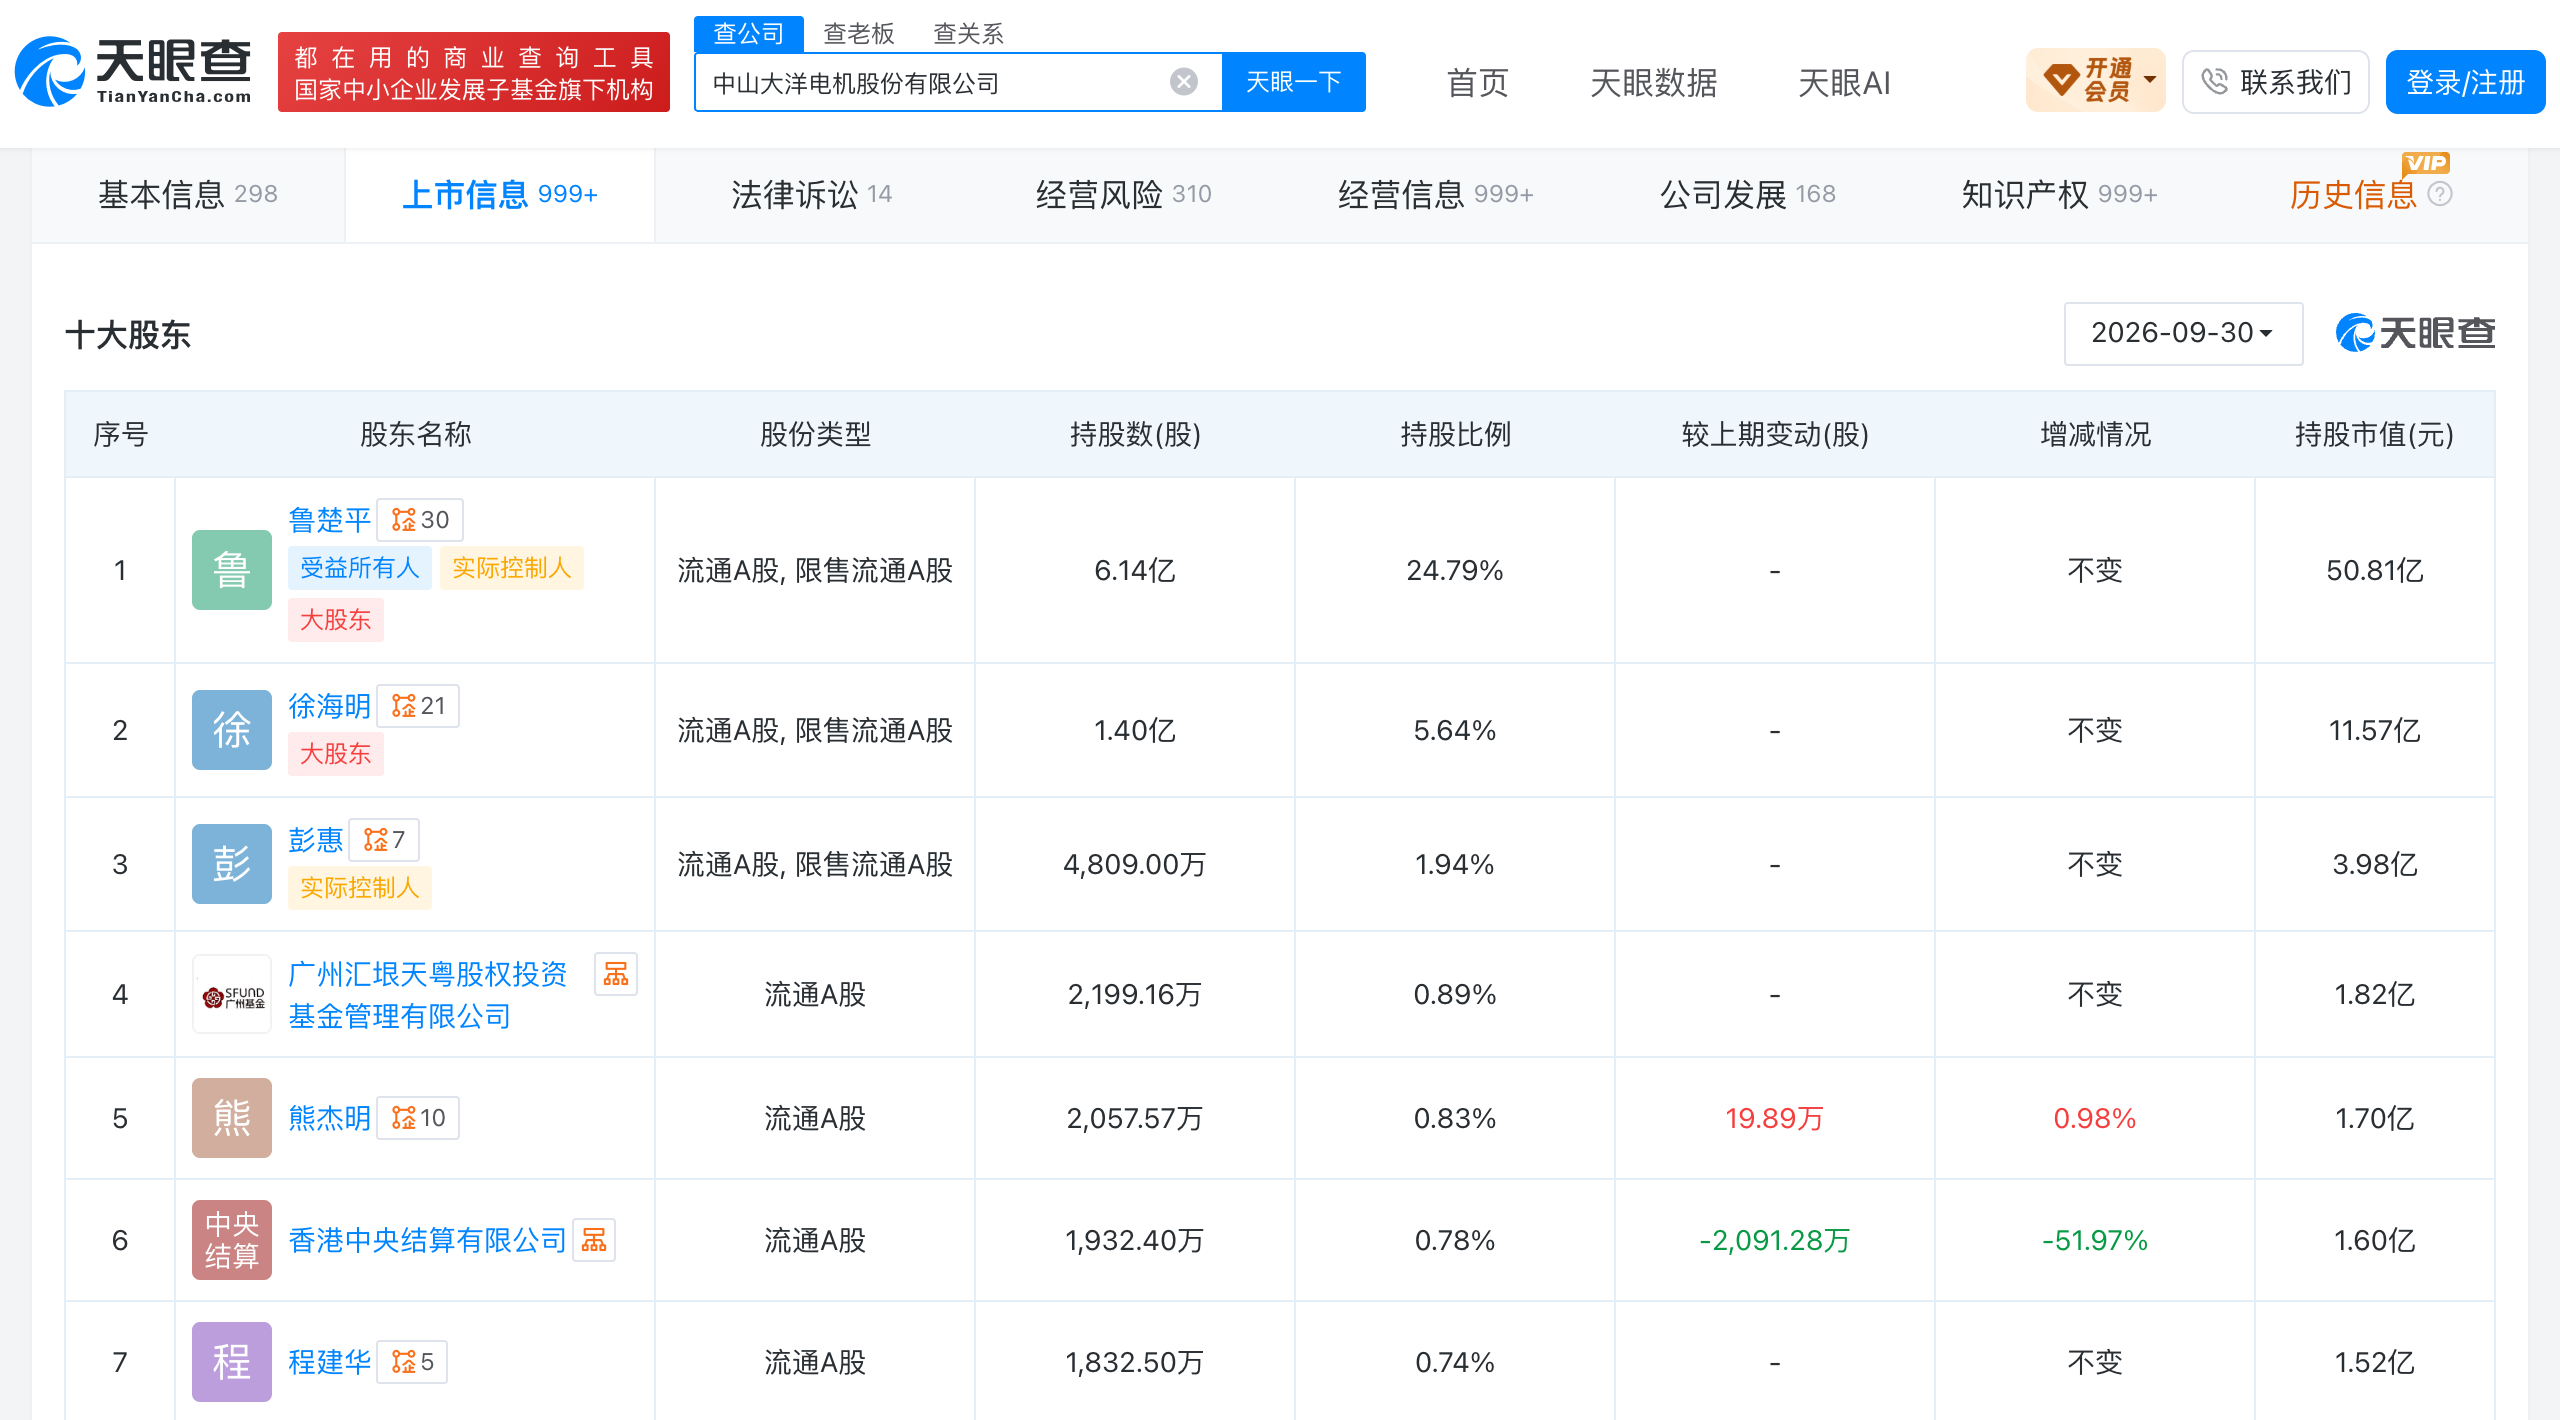This screenshot has height=1420, width=2560.
Task: Click the 联系我们 button
Action: [x=2276, y=82]
